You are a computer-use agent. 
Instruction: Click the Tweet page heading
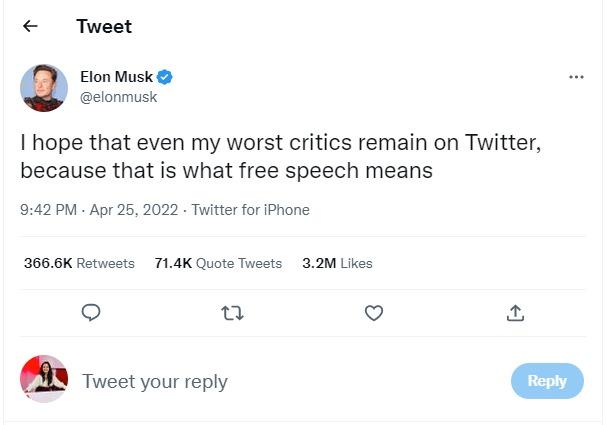[104, 27]
